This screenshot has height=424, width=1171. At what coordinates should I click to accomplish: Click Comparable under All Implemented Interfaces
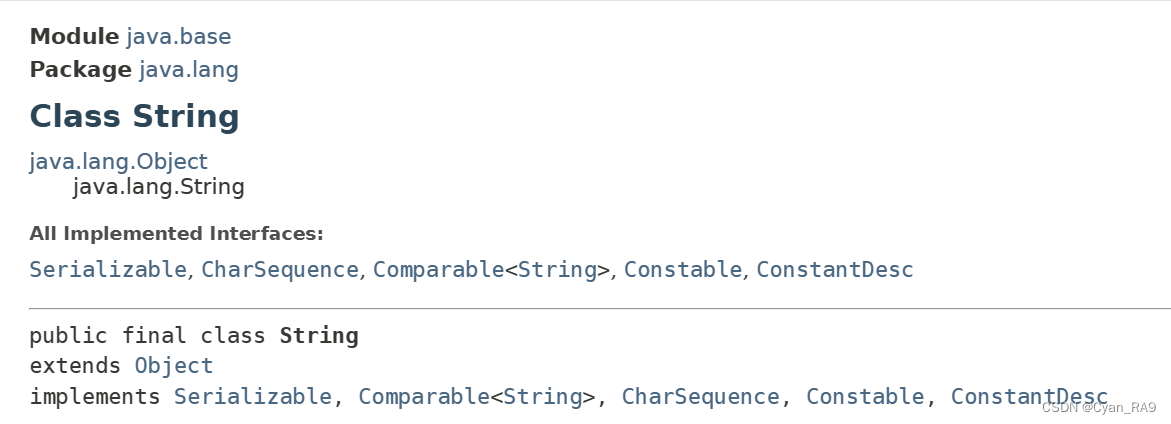(438, 269)
